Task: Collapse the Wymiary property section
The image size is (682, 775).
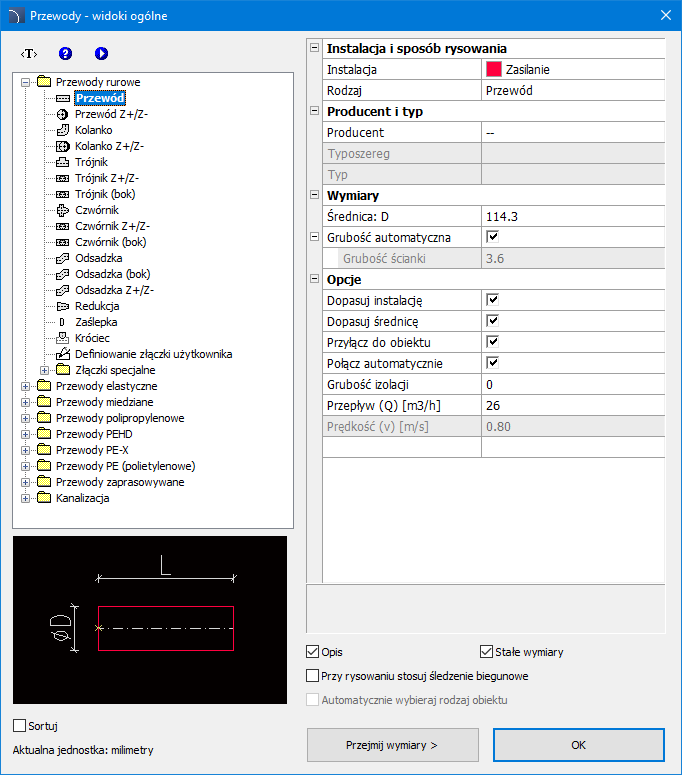Action: coord(314,196)
